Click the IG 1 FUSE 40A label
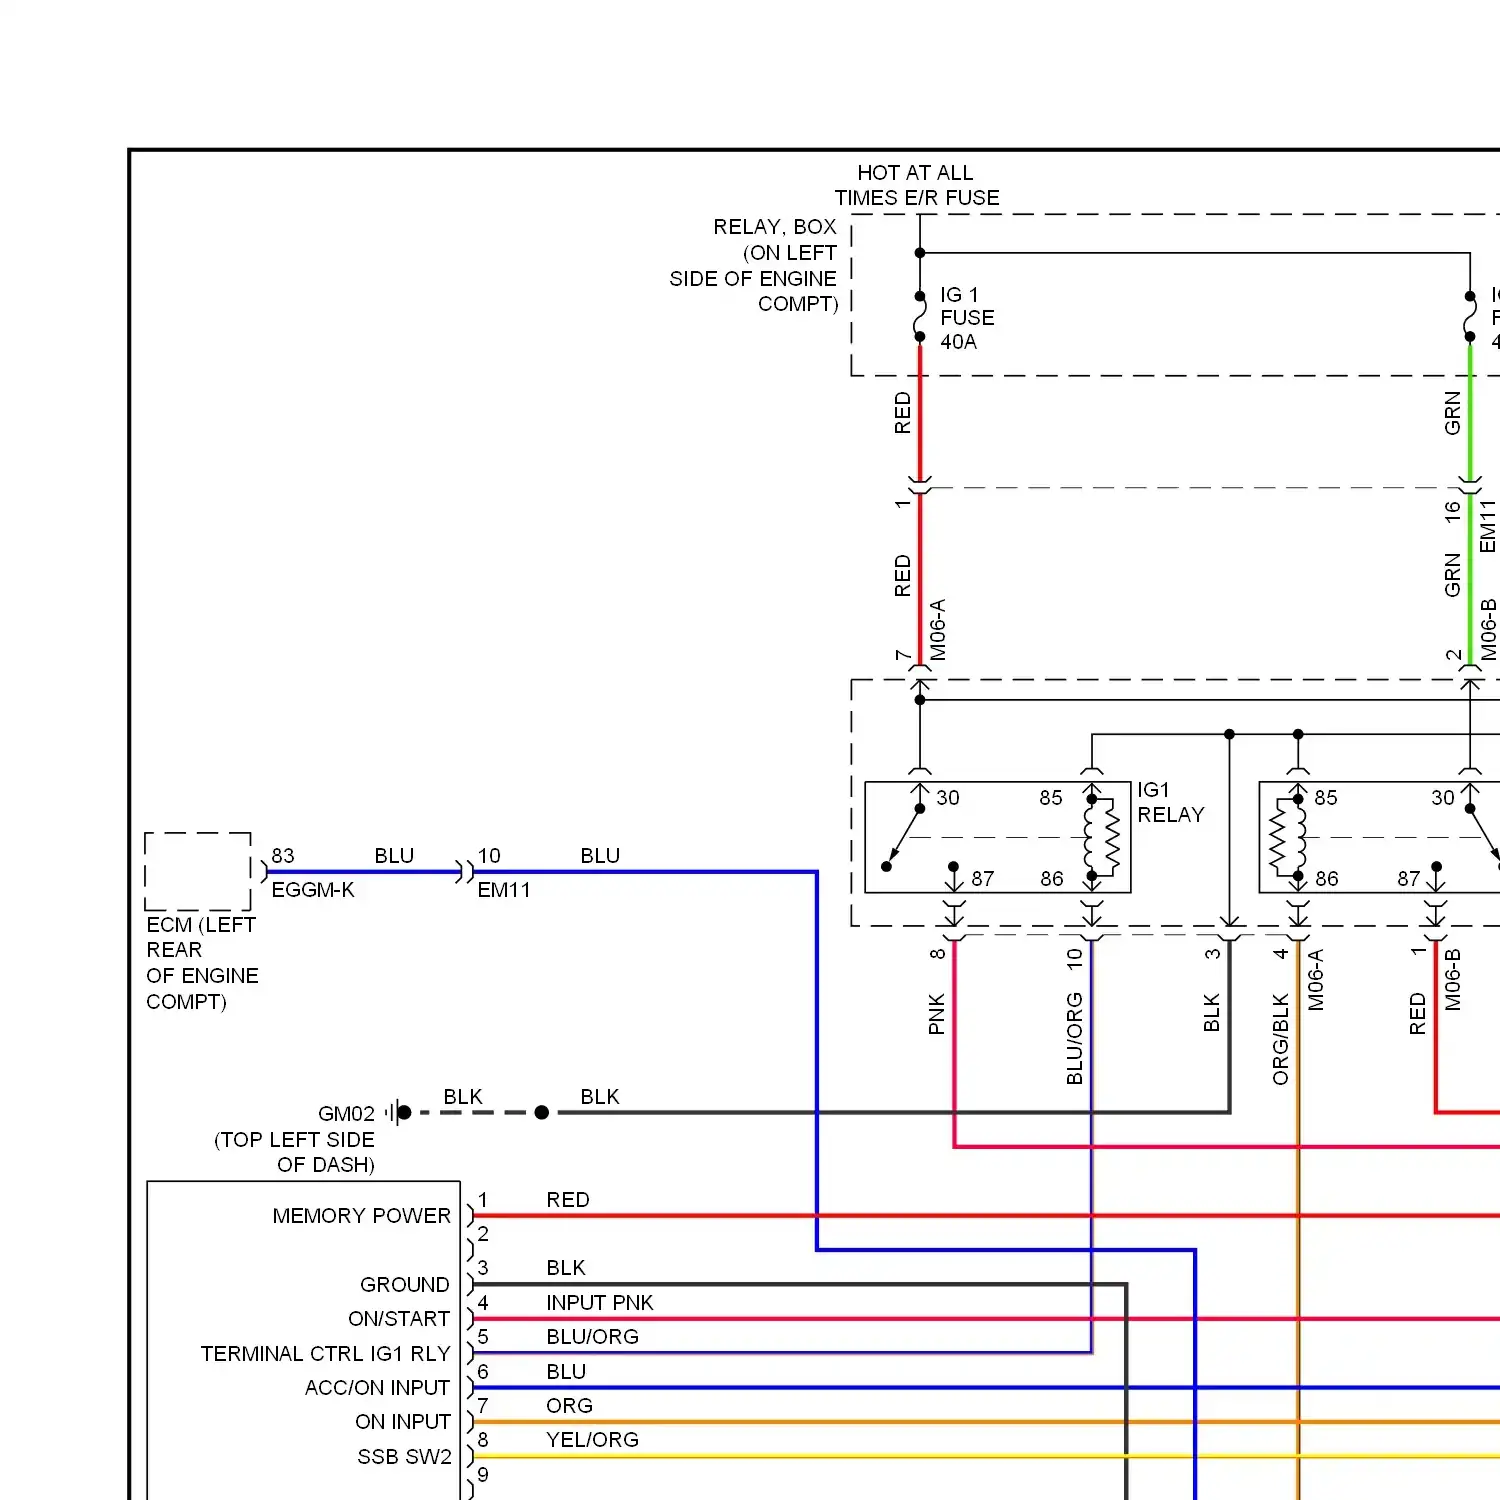 click(967, 318)
